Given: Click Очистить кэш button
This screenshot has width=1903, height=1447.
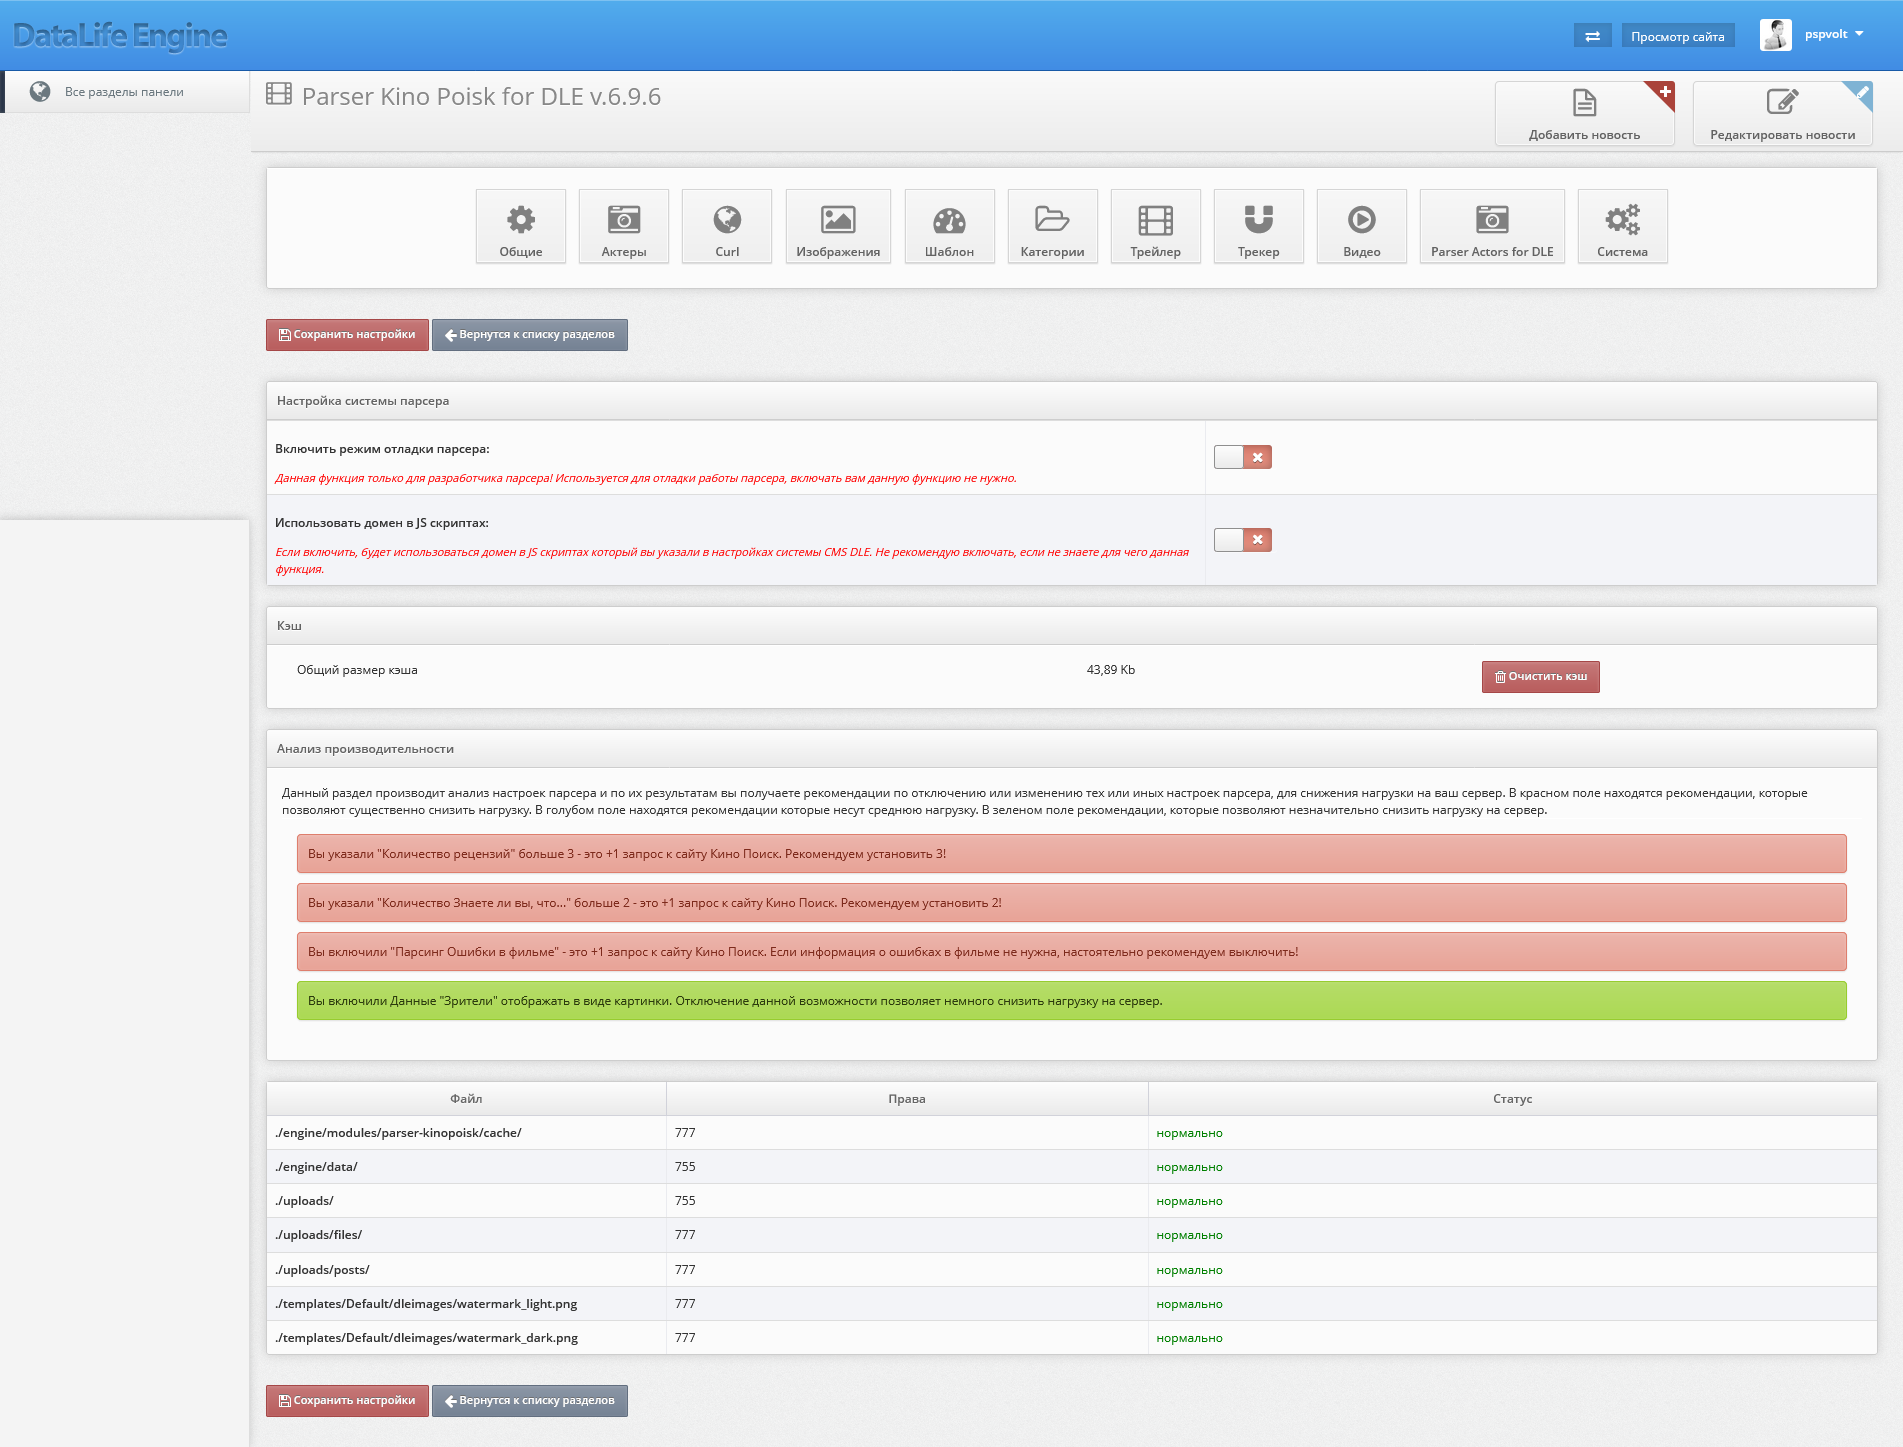Looking at the screenshot, I should tap(1540, 677).
